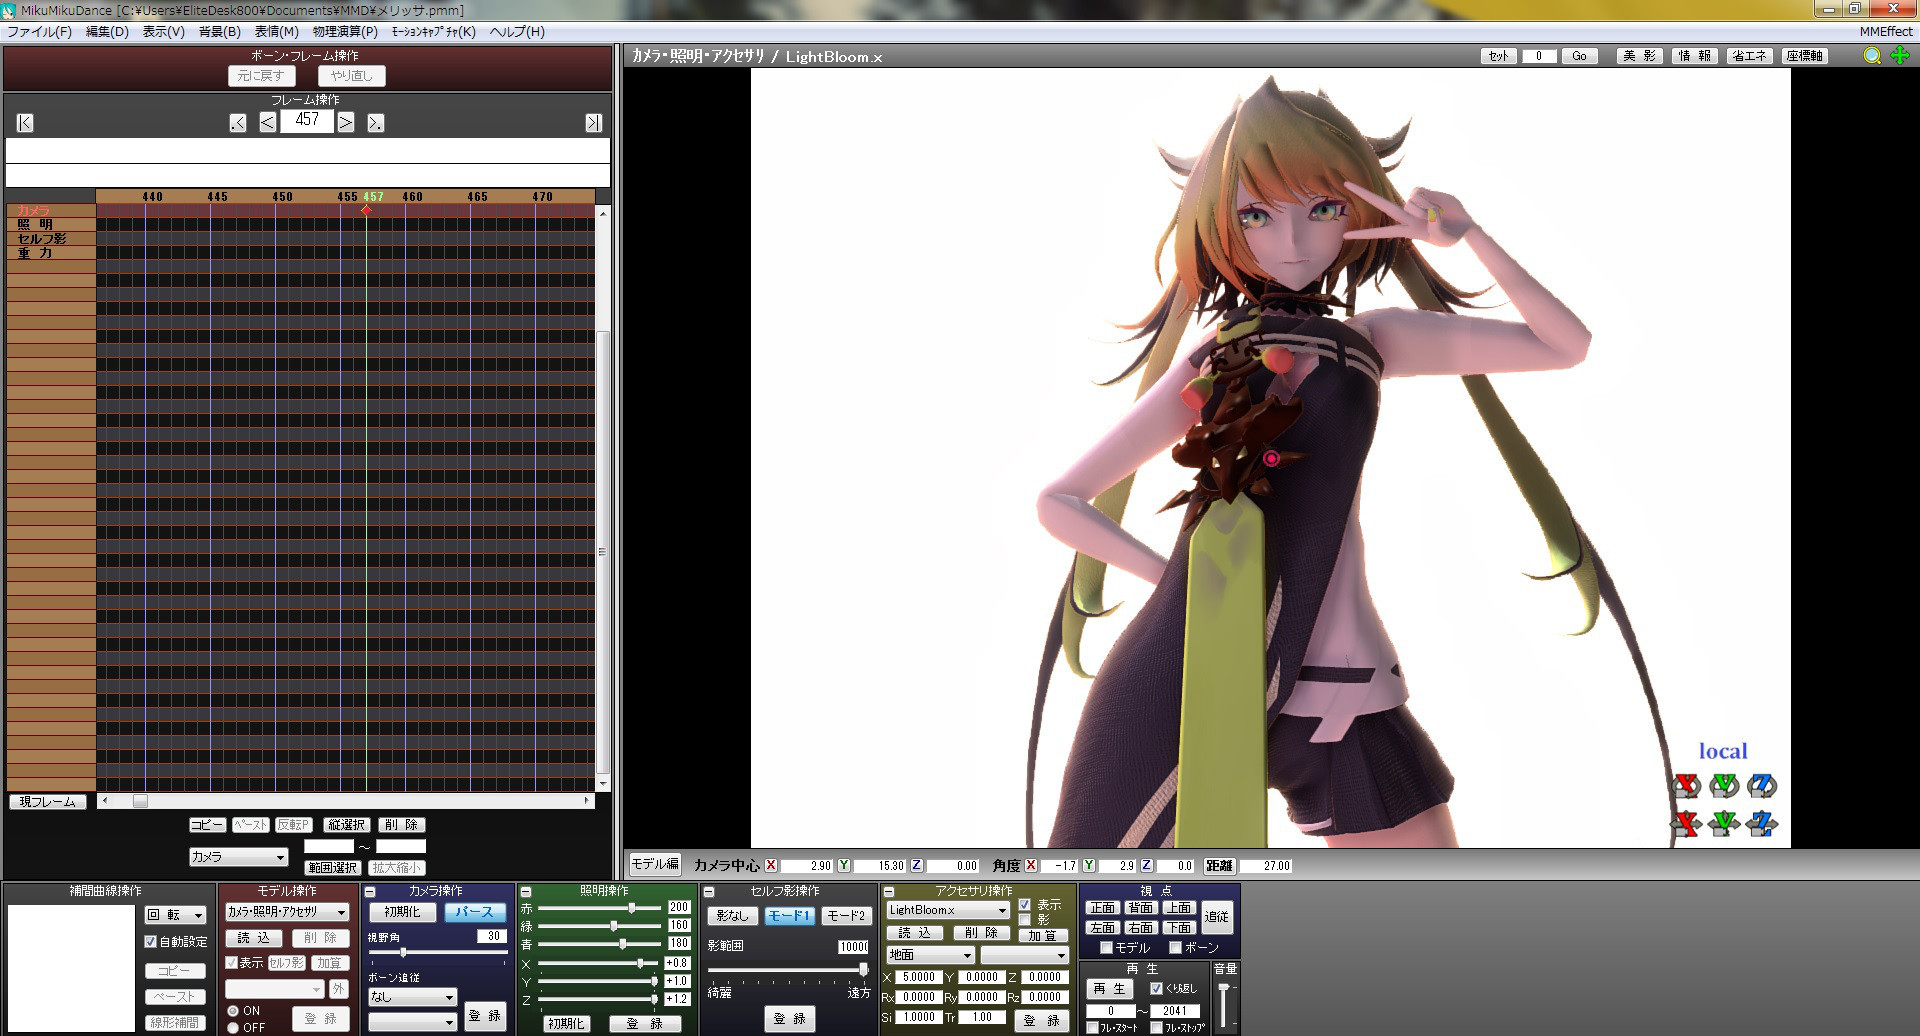The height and width of the screenshot is (1036, 1920).
Task: Click the camera keyframe diamond at frame 457
Action: [x=366, y=210]
